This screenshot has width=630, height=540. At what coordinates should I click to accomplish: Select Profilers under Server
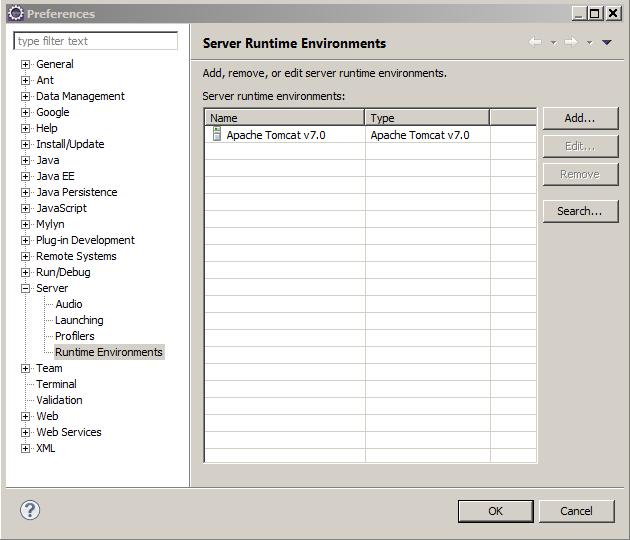(75, 336)
